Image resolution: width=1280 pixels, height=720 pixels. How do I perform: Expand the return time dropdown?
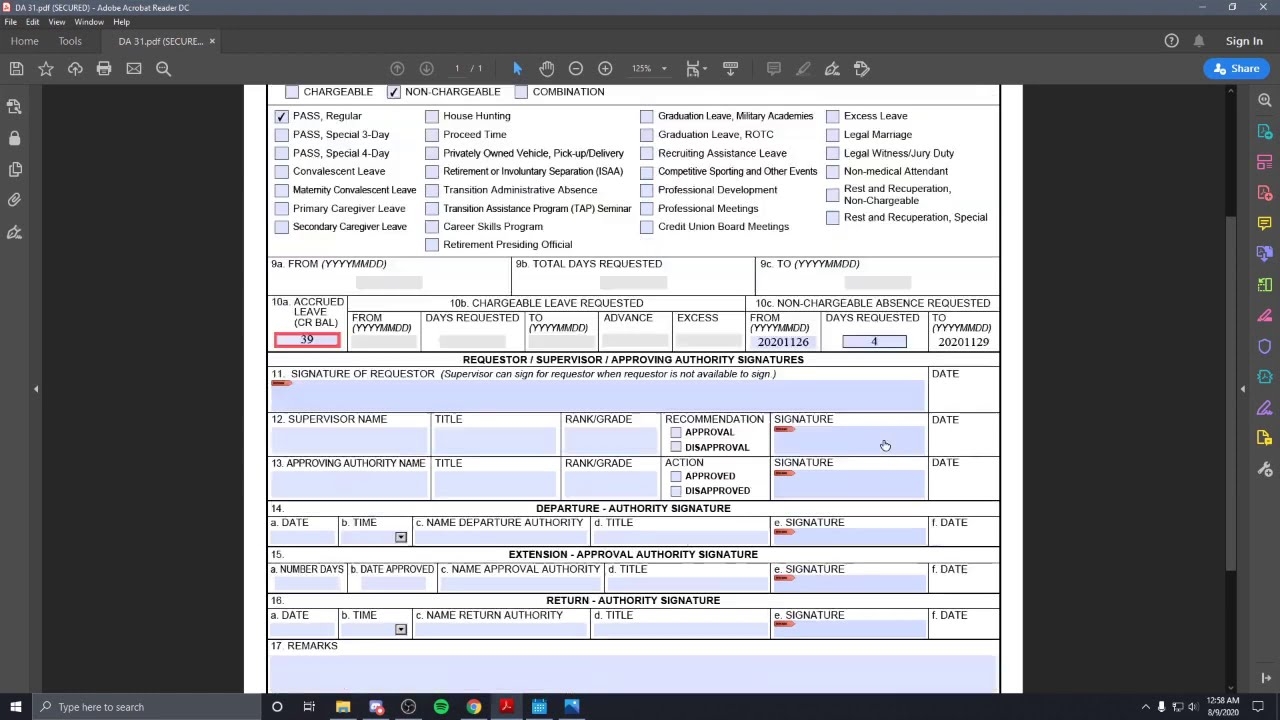pos(401,630)
